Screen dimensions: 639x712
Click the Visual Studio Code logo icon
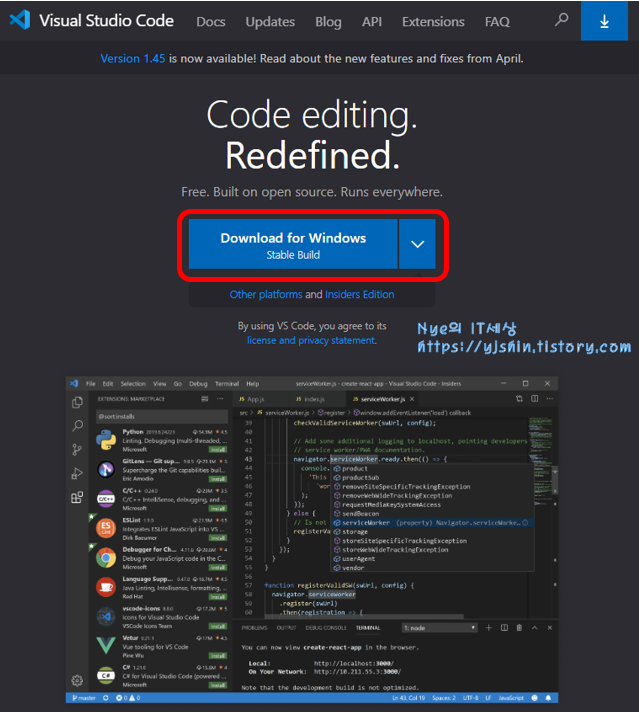(x=20, y=20)
